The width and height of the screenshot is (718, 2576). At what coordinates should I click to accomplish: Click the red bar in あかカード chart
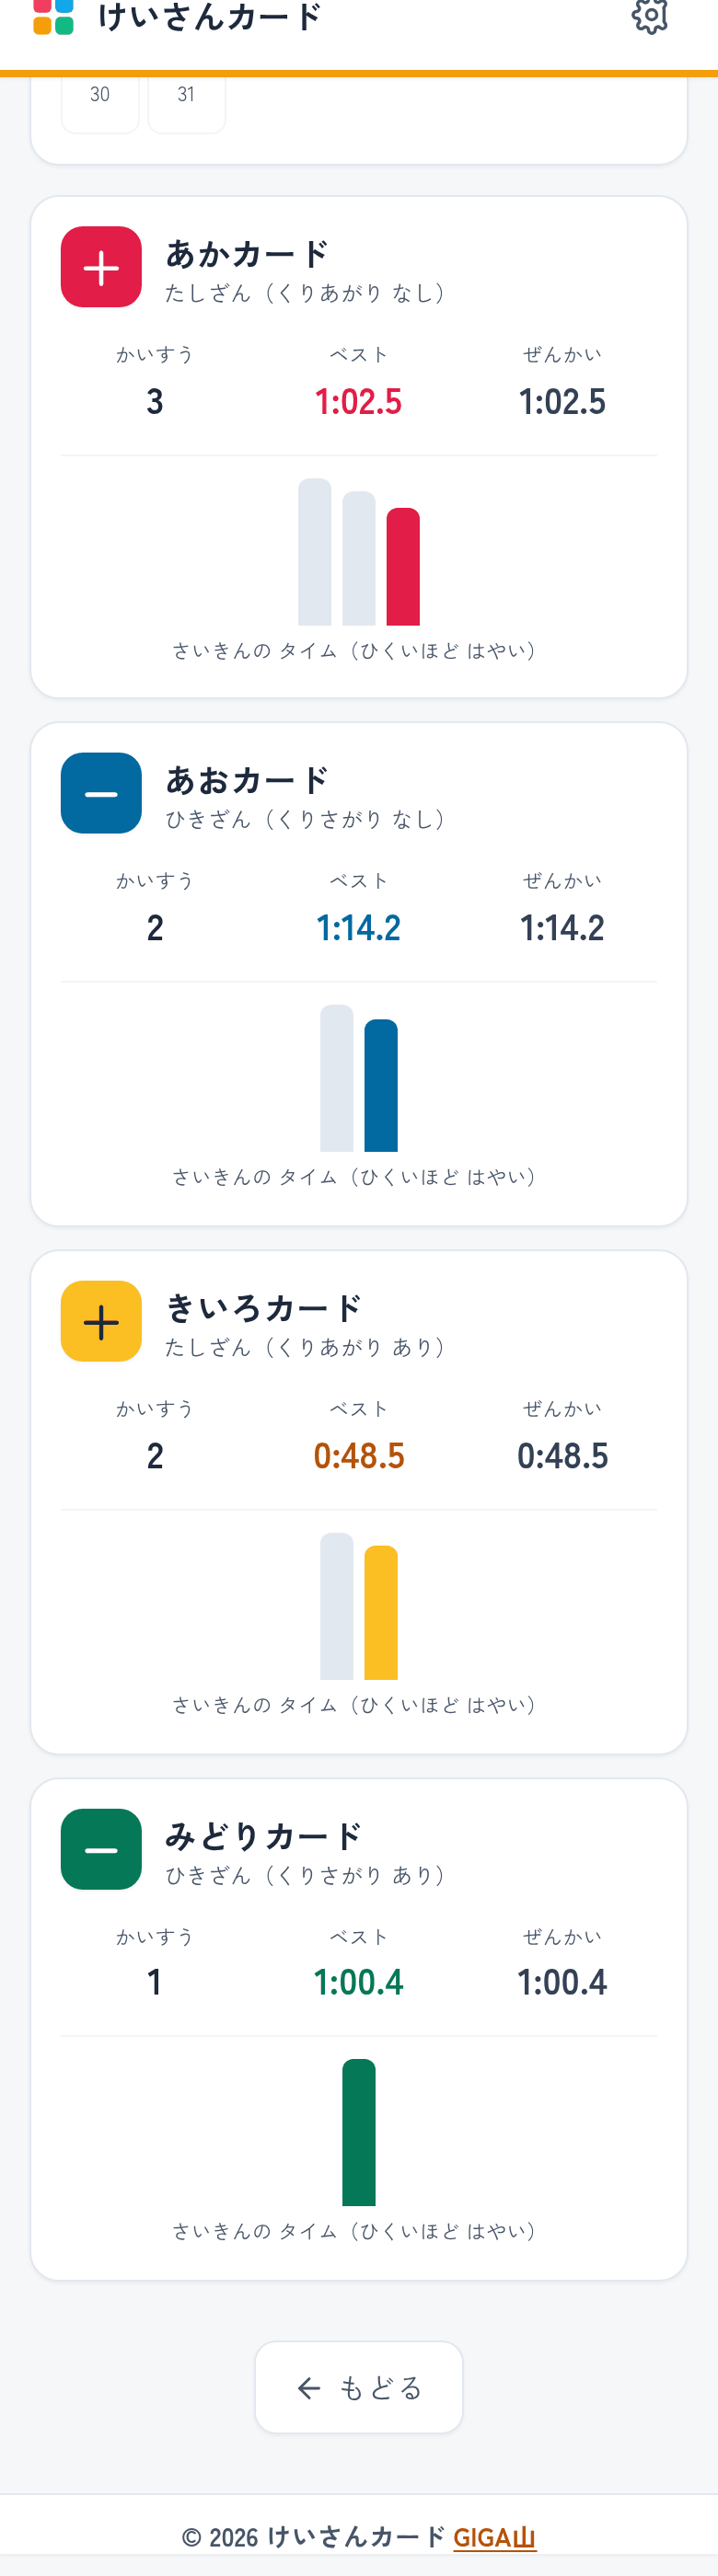click(403, 566)
